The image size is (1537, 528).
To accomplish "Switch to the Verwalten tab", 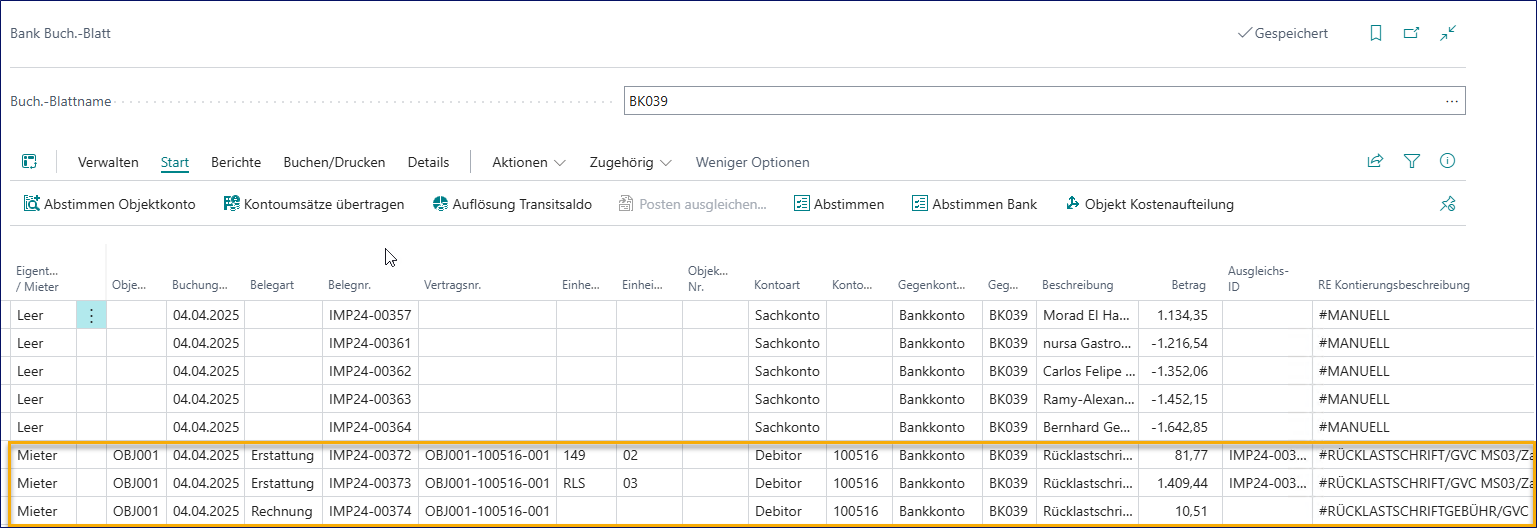I will pyautogui.click(x=108, y=162).
